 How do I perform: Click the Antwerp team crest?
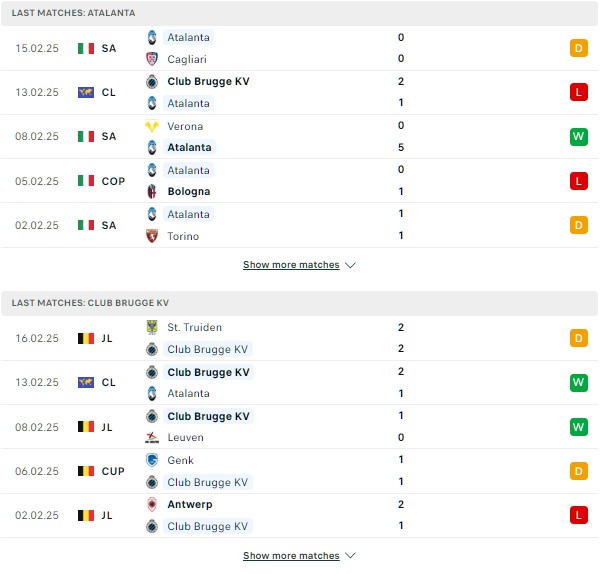[152, 504]
